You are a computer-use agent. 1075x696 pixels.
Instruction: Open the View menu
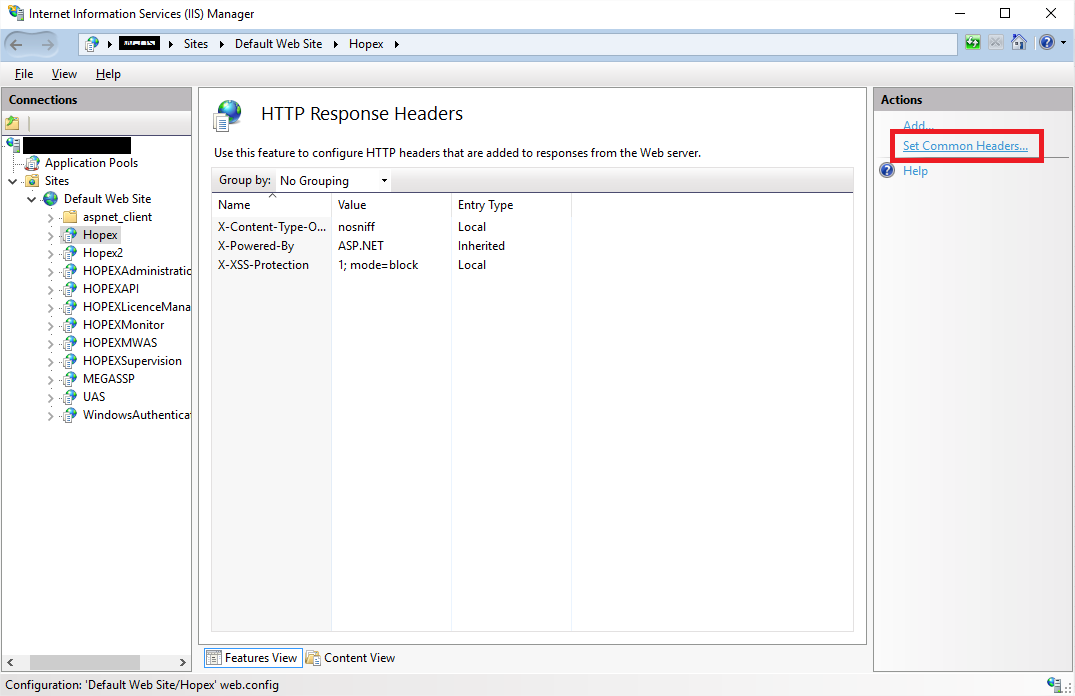tap(64, 74)
